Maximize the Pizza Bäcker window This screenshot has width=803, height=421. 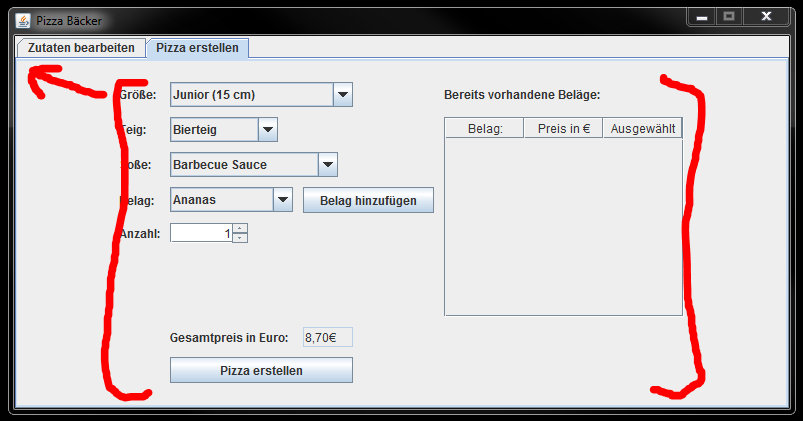click(x=729, y=17)
